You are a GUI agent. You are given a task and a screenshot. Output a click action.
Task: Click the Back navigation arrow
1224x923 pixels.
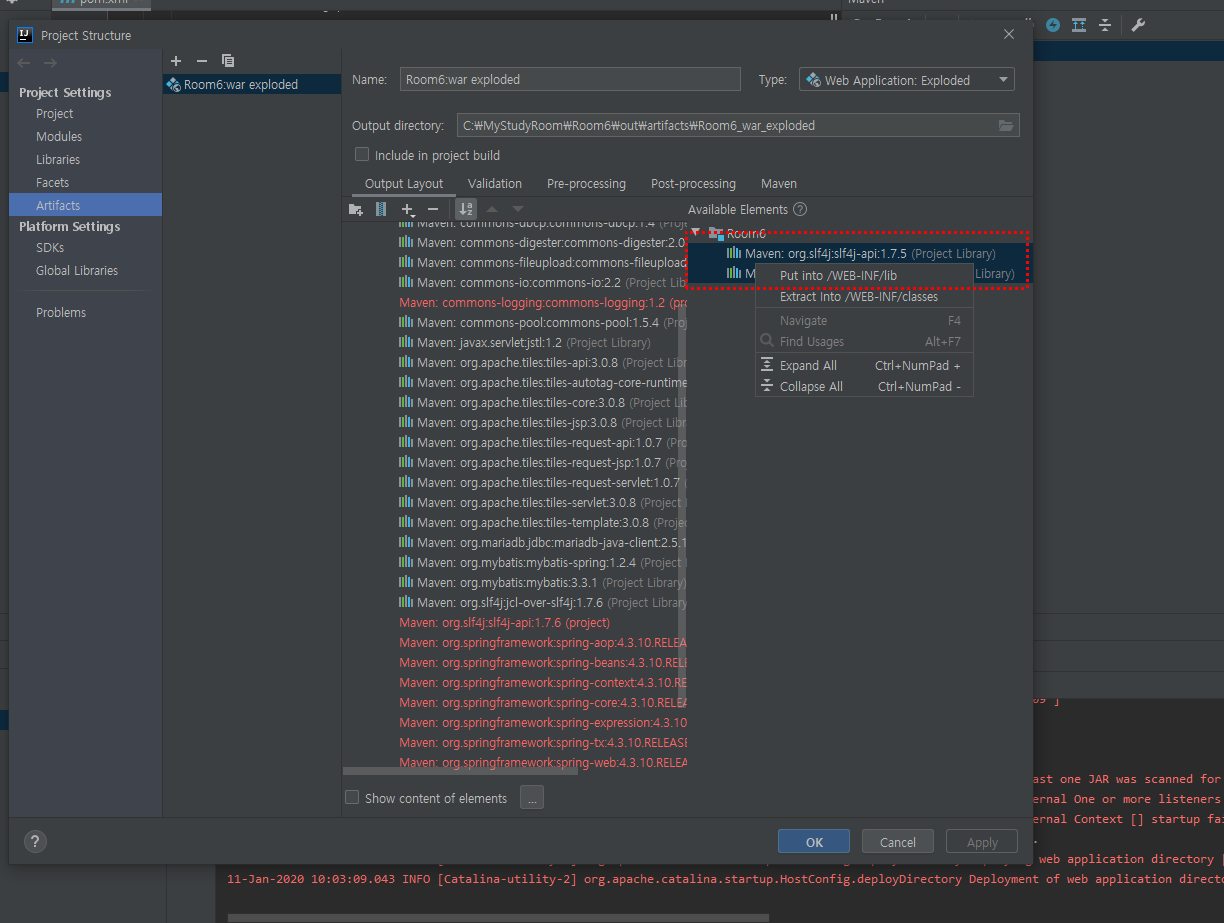point(25,63)
